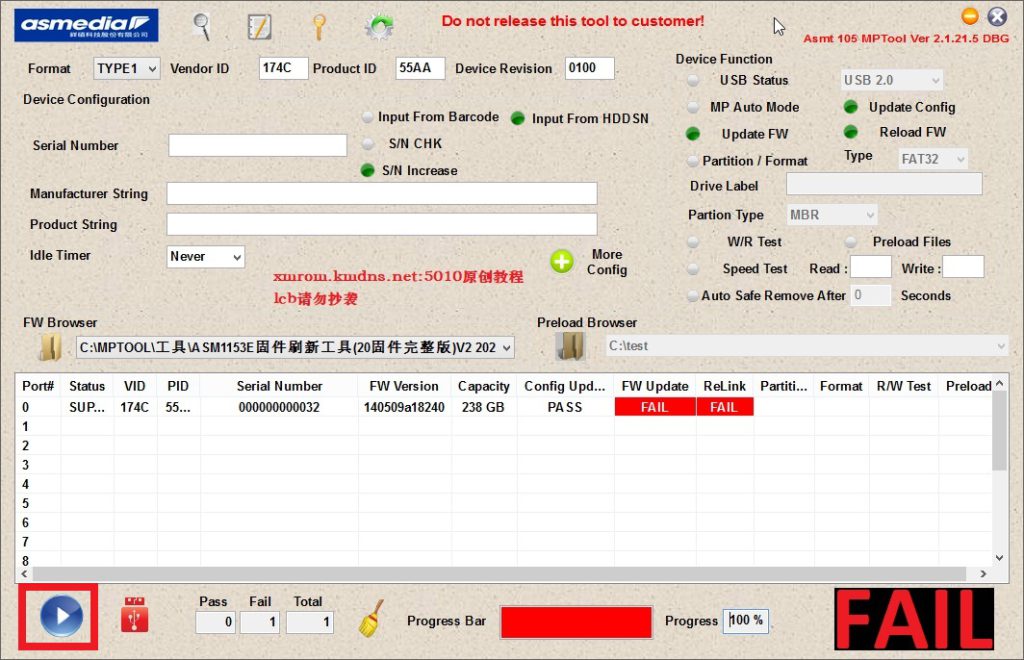Click the key icon in toolbar
Screen dimensions: 1024x660
(319, 26)
